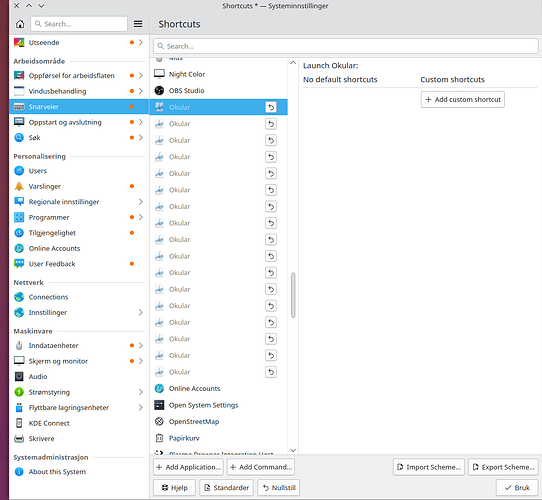Click the list scroll-down arrow
The height and width of the screenshot is (500, 542).
pos(293,450)
